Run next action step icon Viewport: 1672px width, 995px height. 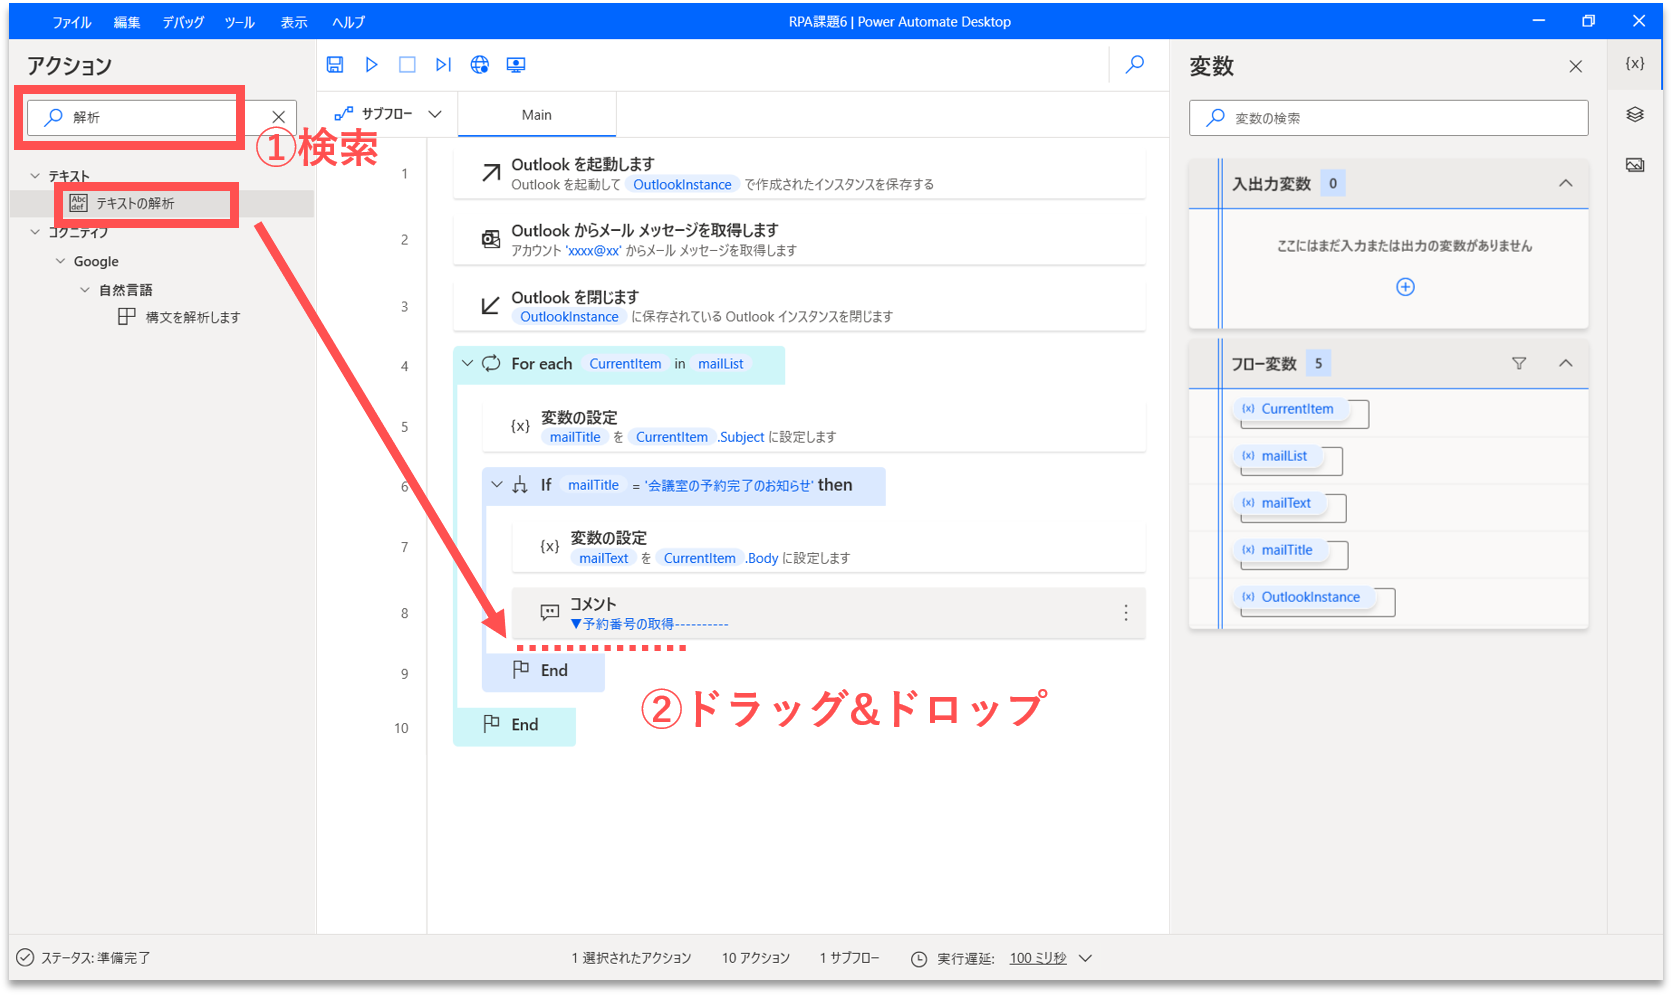click(443, 65)
